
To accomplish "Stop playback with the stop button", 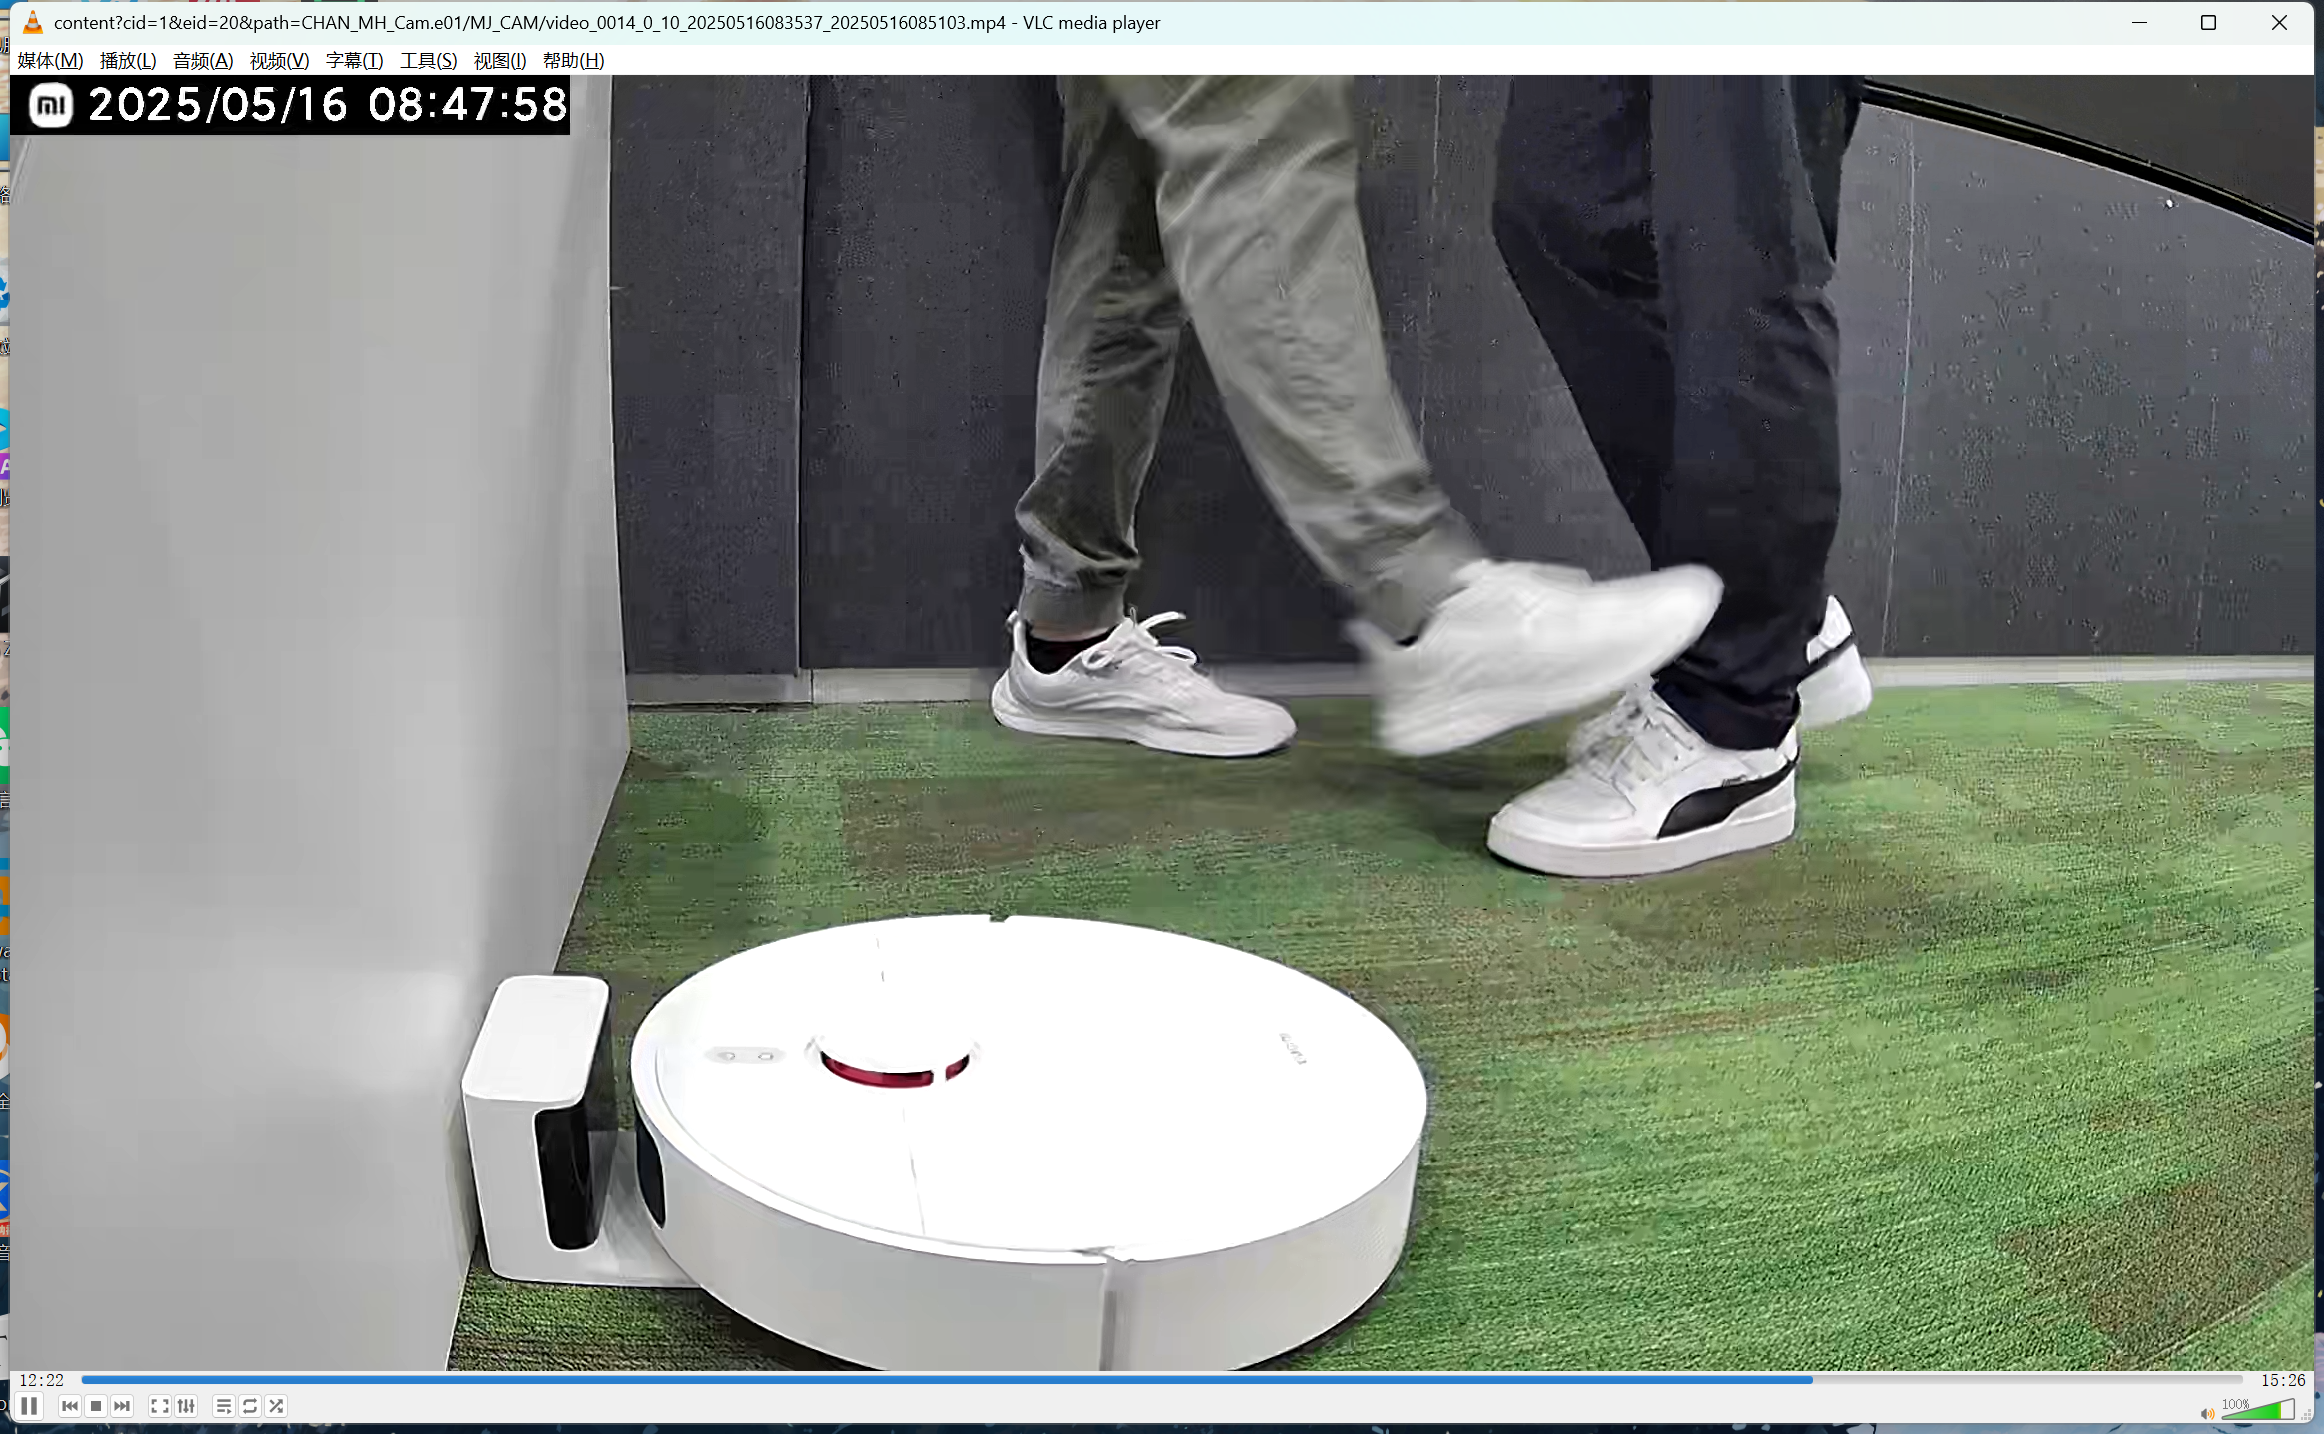I will click(96, 1406).
